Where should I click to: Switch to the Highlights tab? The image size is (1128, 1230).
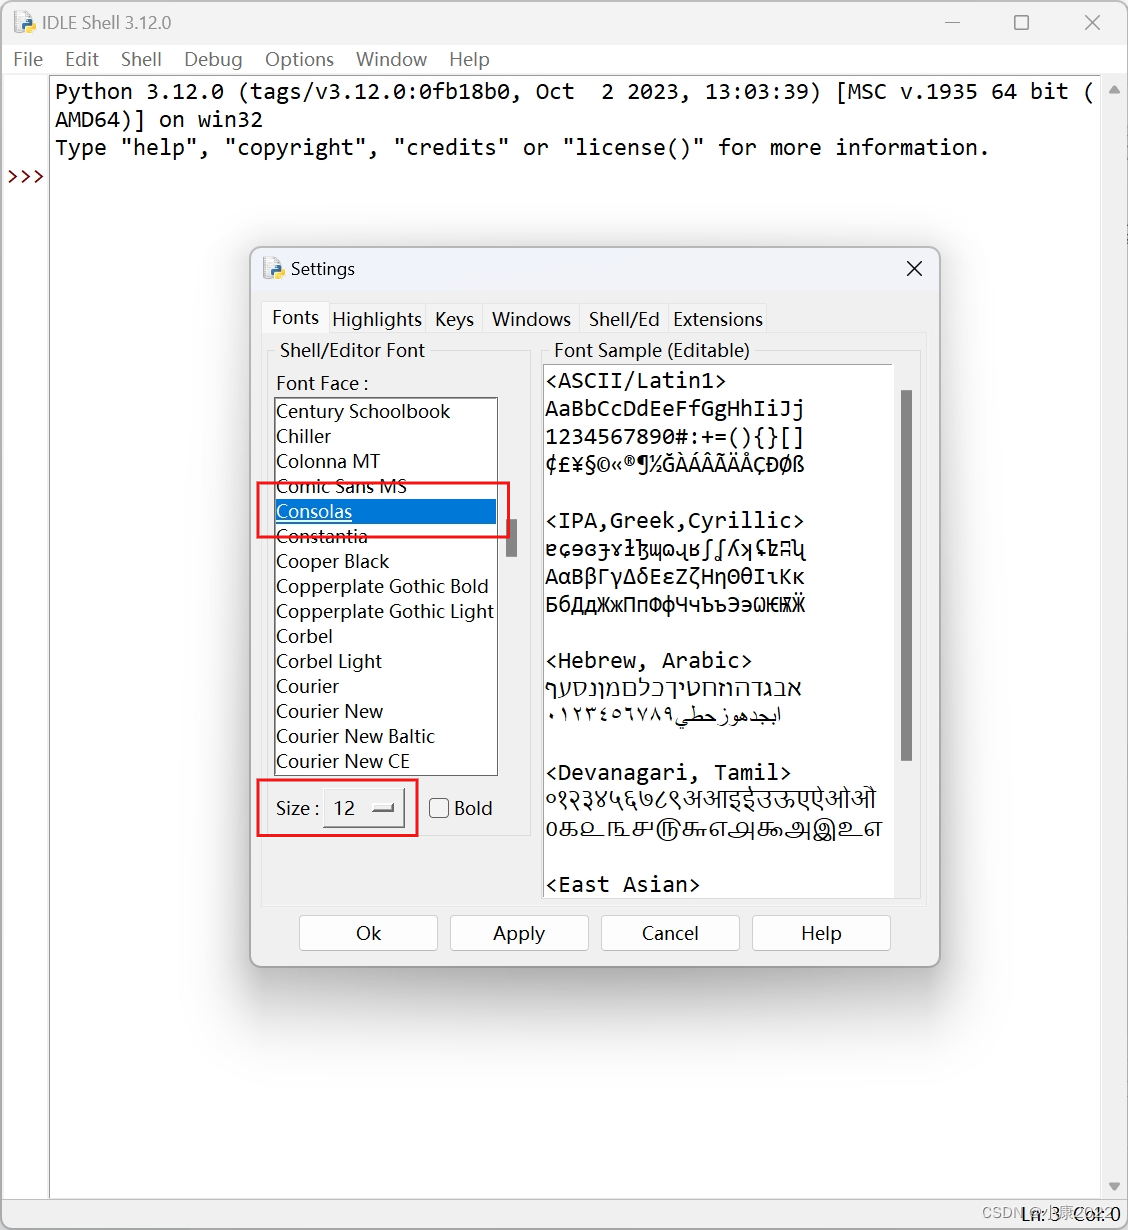point(377,319)
